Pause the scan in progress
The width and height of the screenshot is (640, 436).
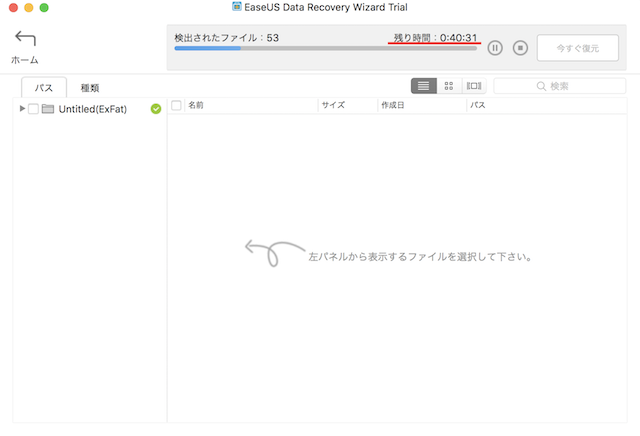point(495,48)
